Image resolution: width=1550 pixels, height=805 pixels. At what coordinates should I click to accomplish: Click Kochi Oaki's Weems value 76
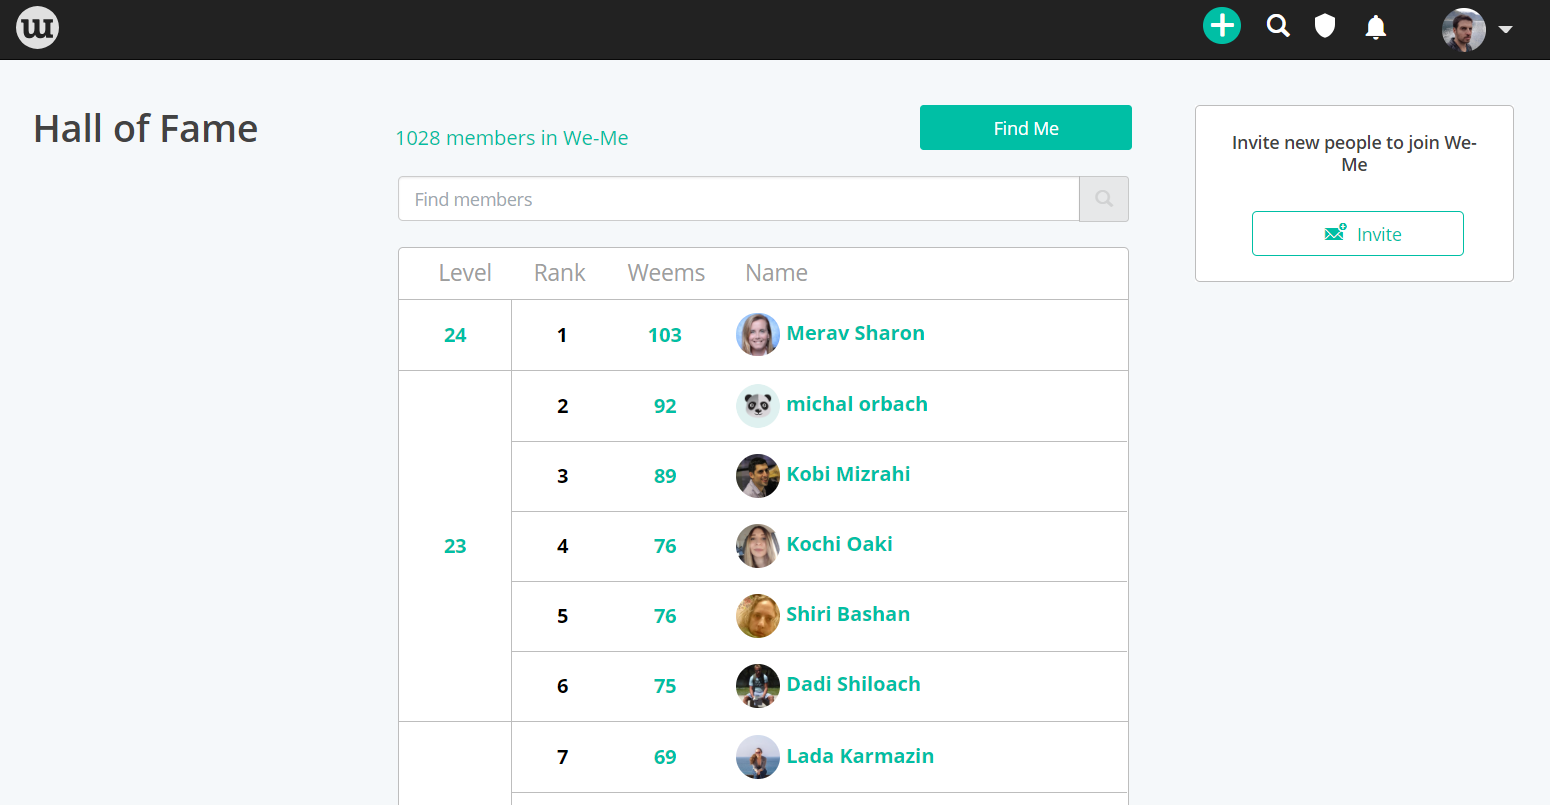pos(665,546)
